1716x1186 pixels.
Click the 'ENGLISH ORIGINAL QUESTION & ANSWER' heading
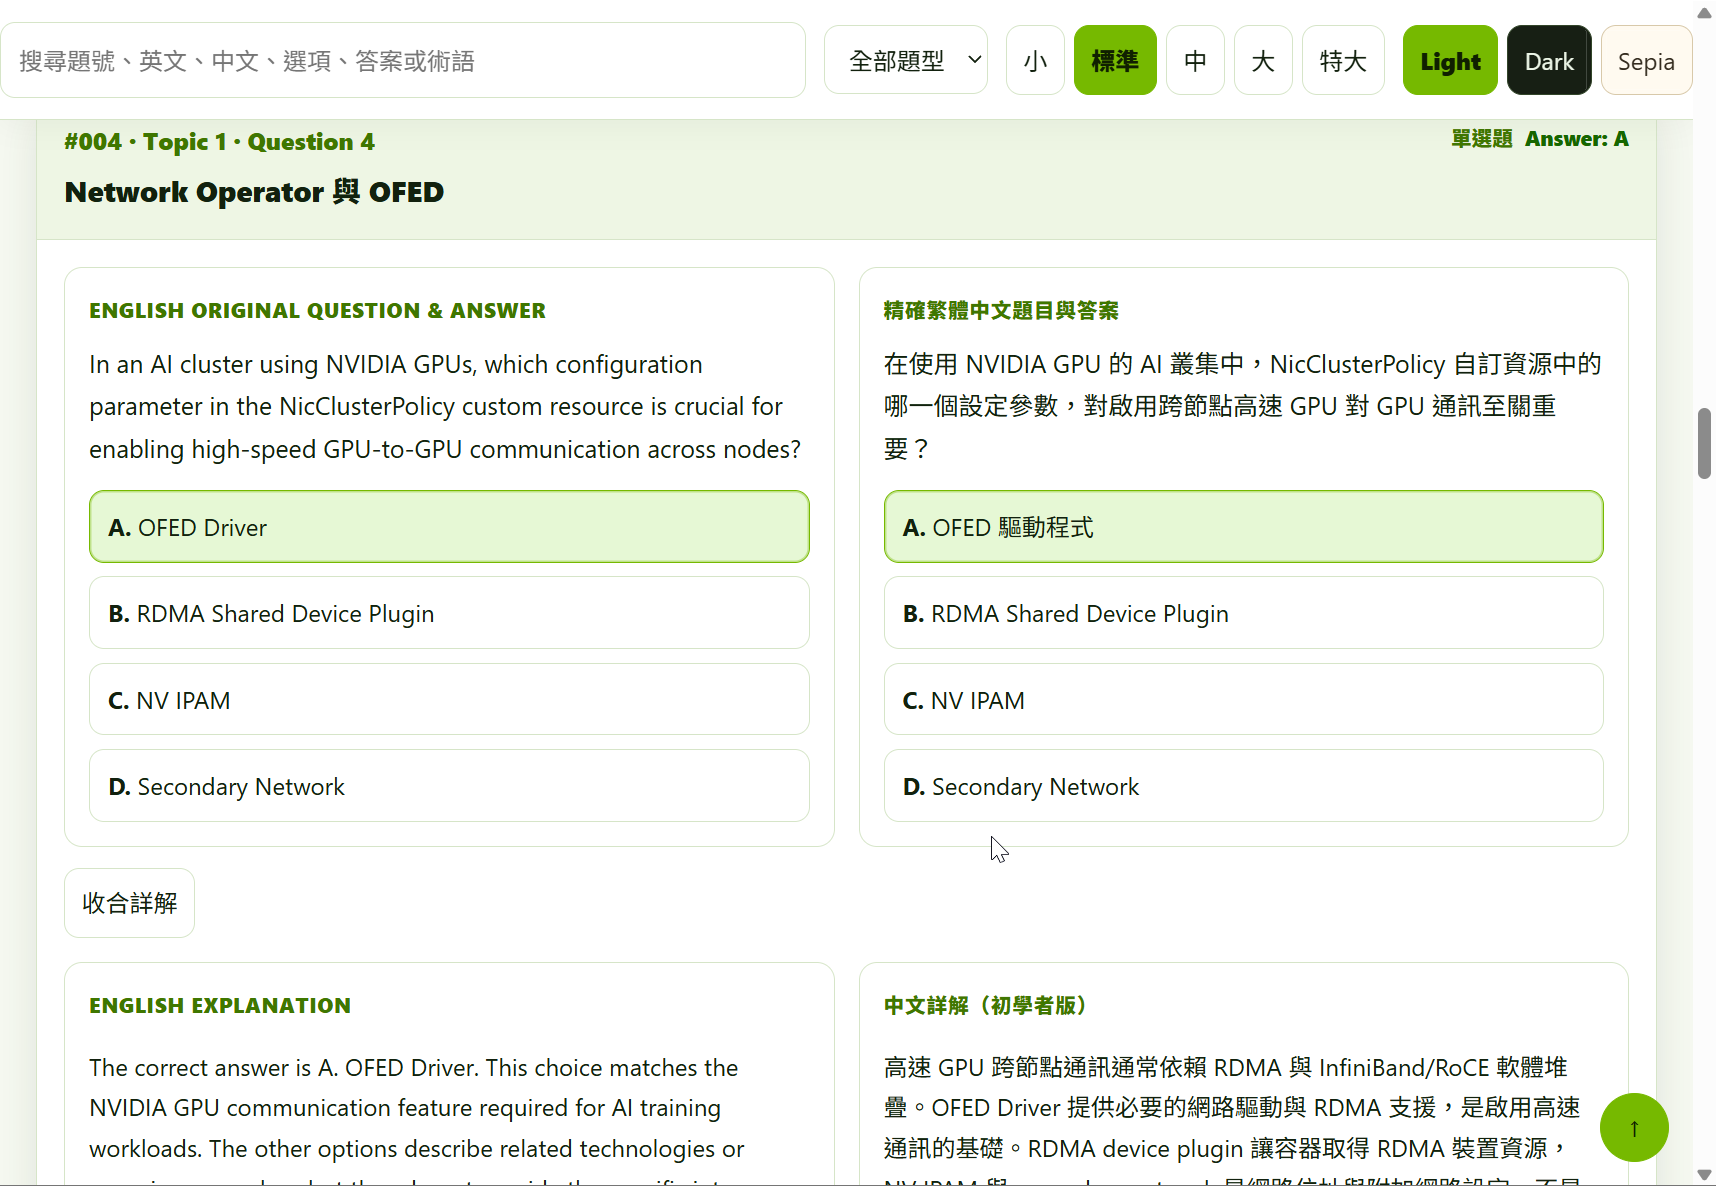pos(317,311)
